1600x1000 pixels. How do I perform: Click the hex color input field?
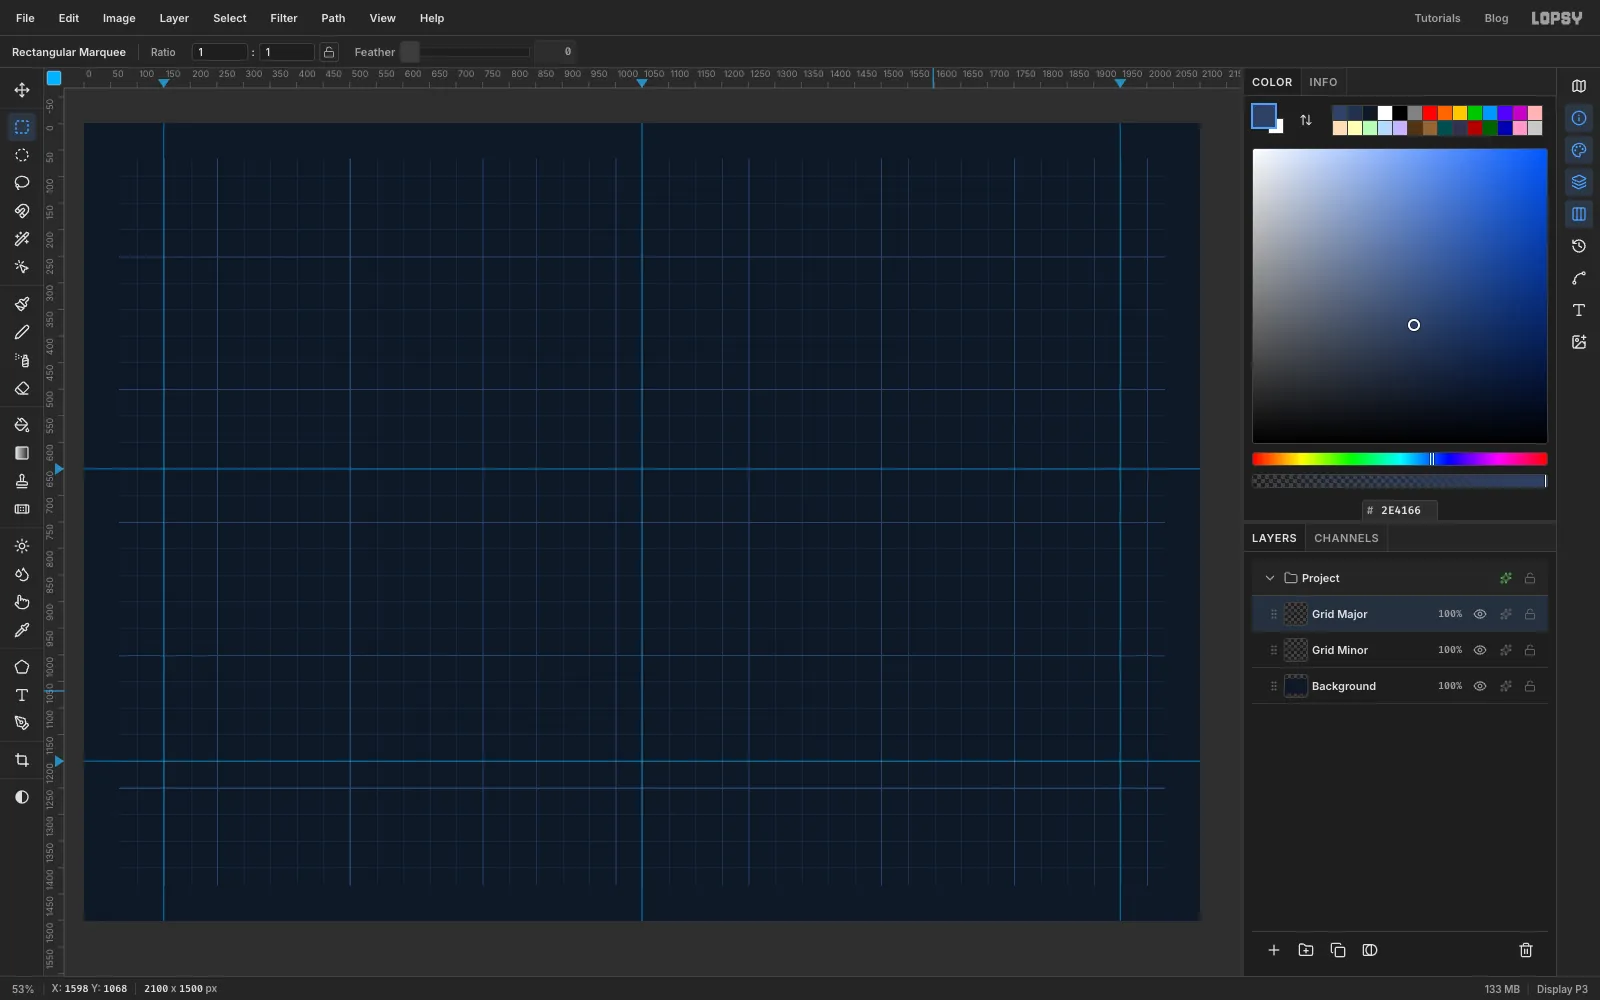pos(1400,510)
